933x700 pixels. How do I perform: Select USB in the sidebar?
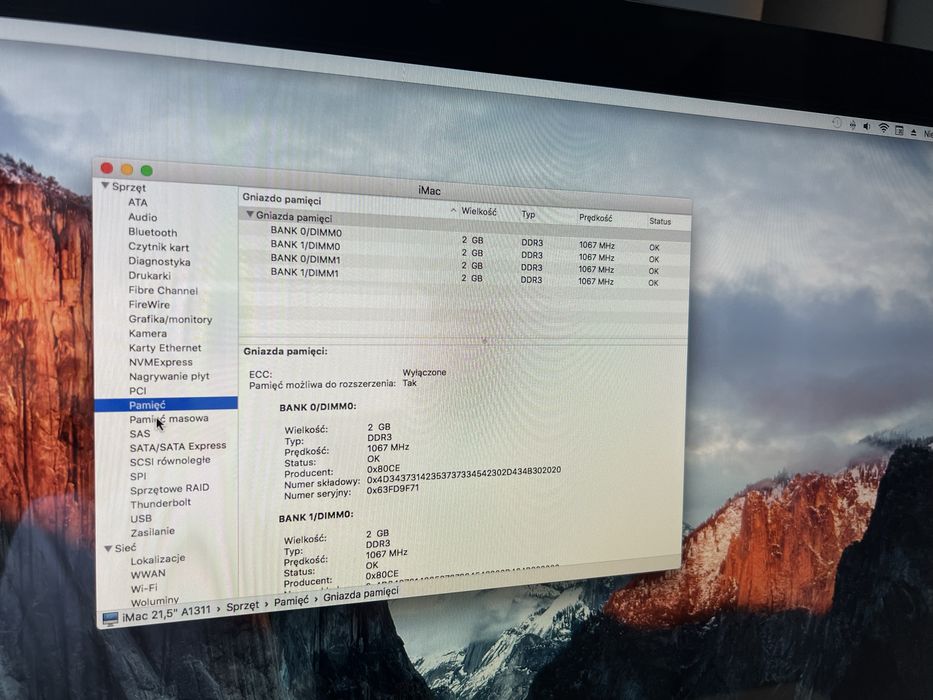(x=141, y=518)
